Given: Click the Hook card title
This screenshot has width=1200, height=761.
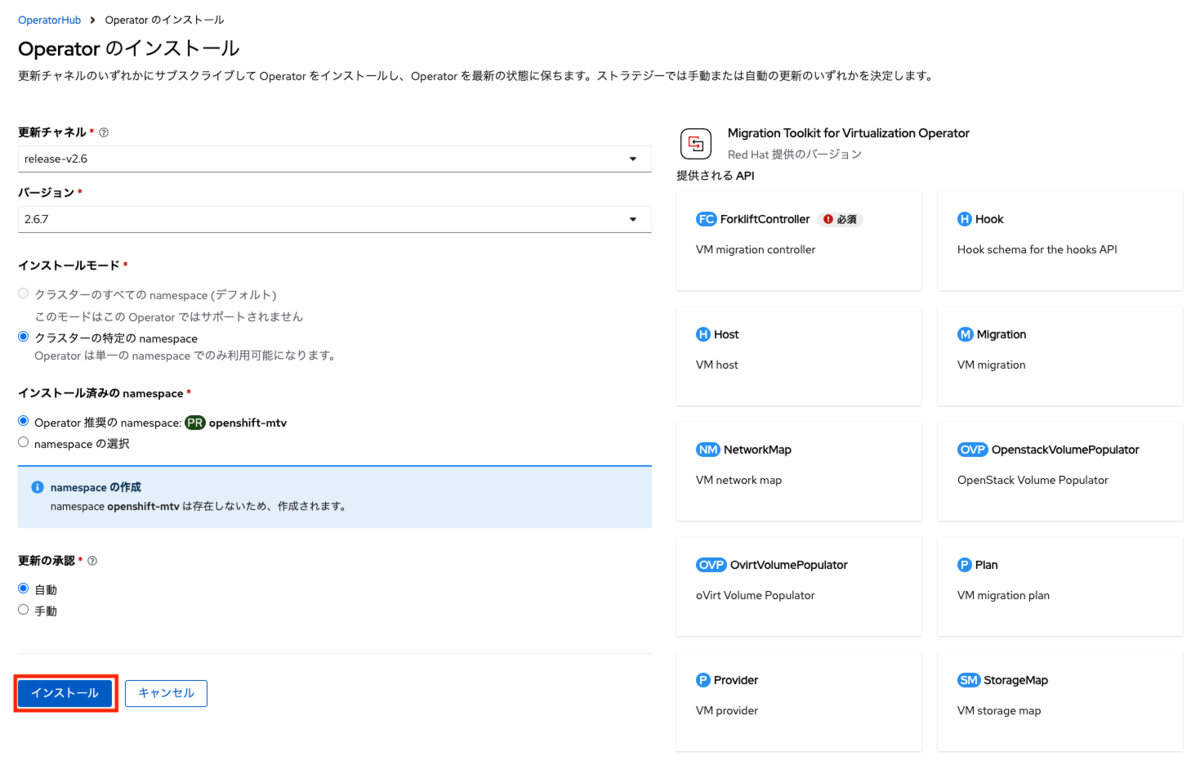Looking at the screenshot, I should (989, 219).
